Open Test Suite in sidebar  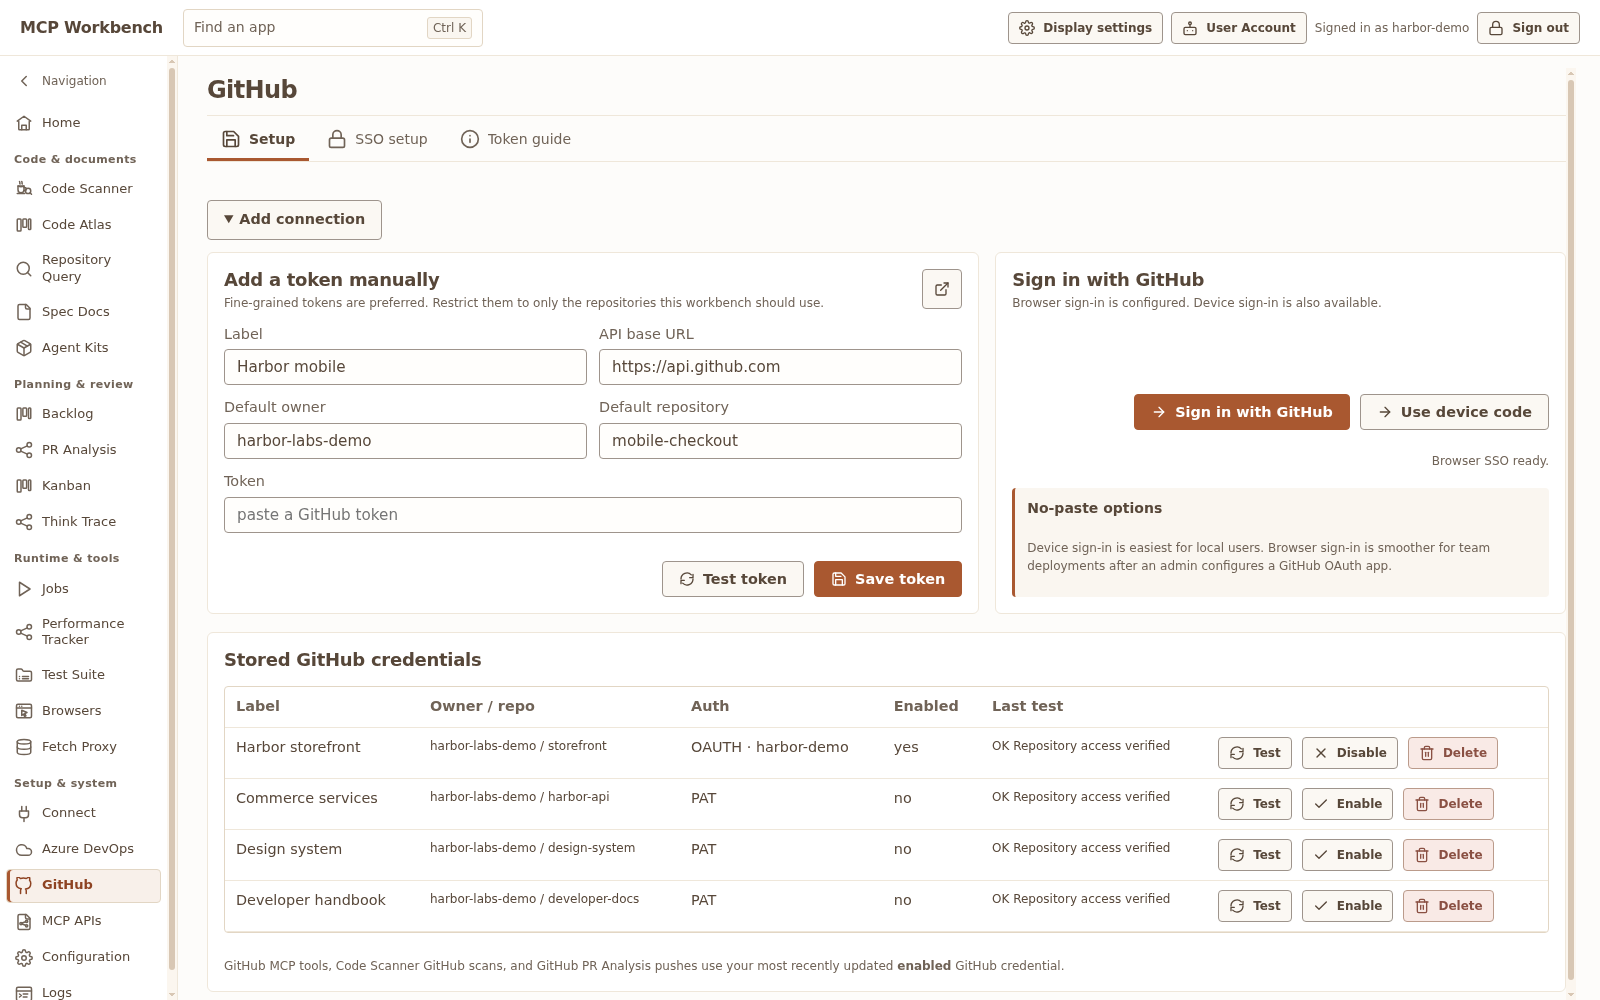coord(84,675)
